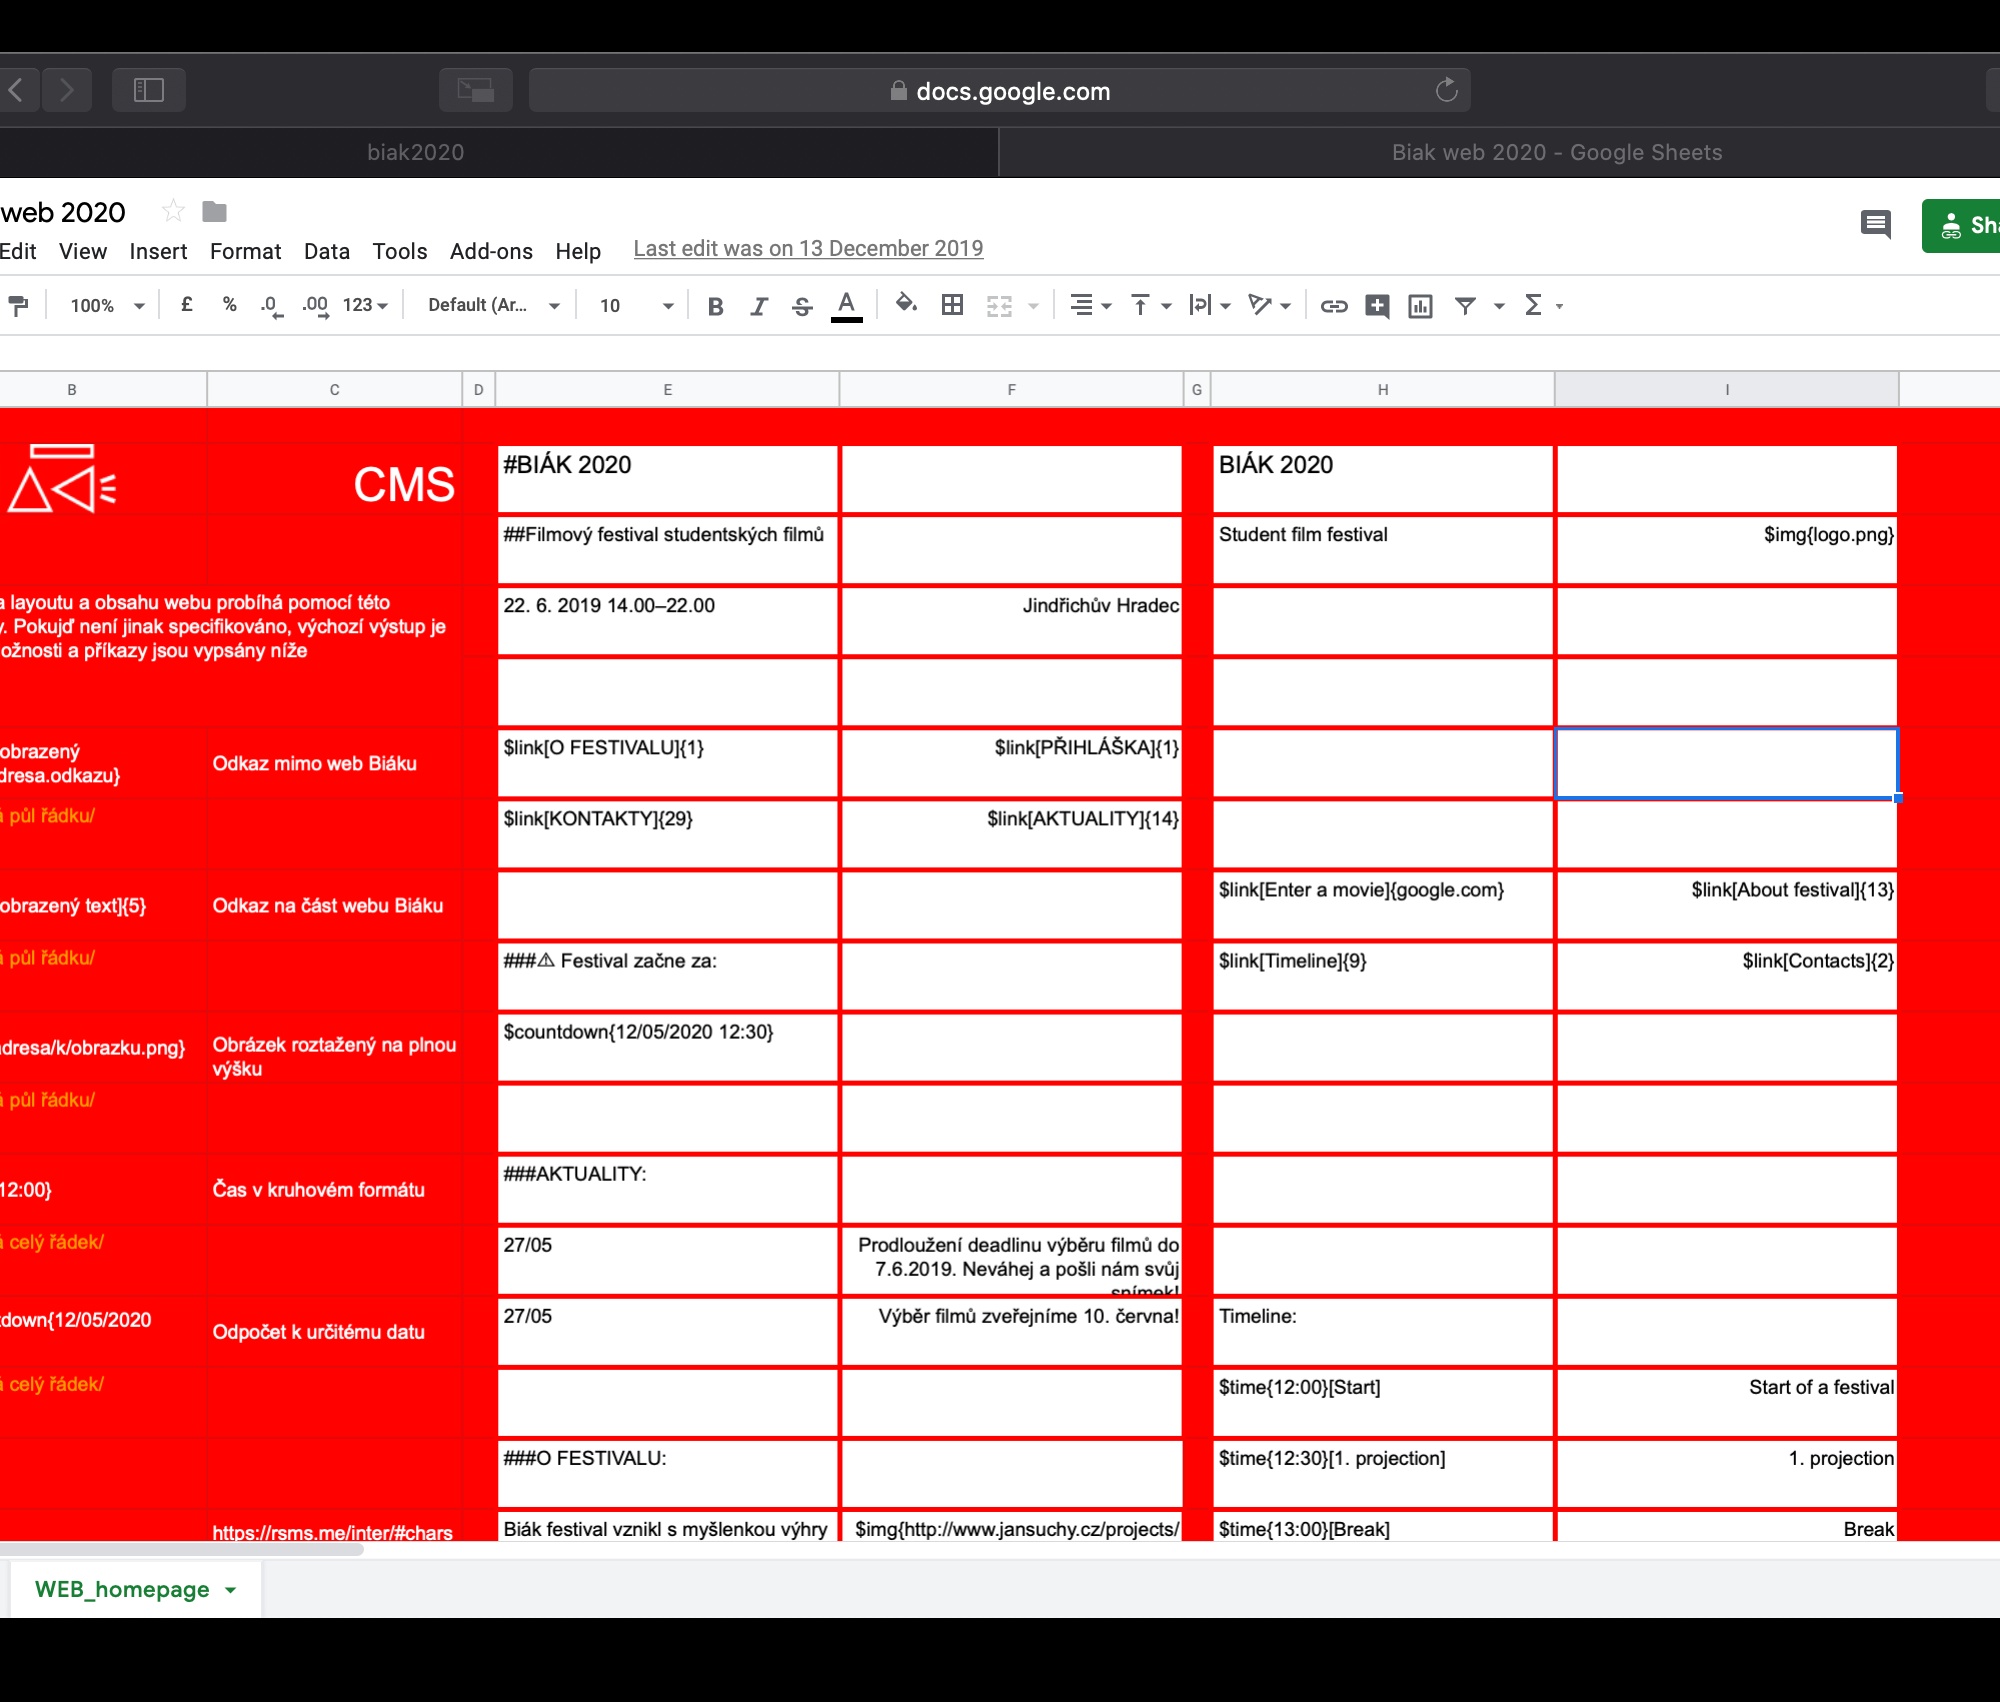
Task: Open number format 123 dropdown
Action: (365, 305)
